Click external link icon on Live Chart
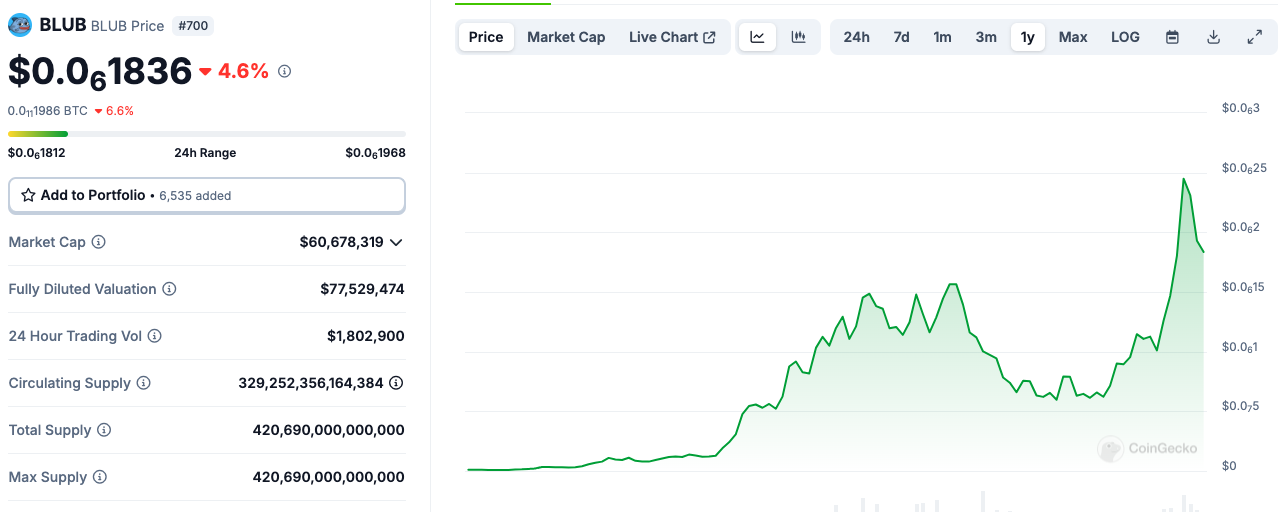Viewport: 1285px width, 512px height. click(x=710, y=37)
